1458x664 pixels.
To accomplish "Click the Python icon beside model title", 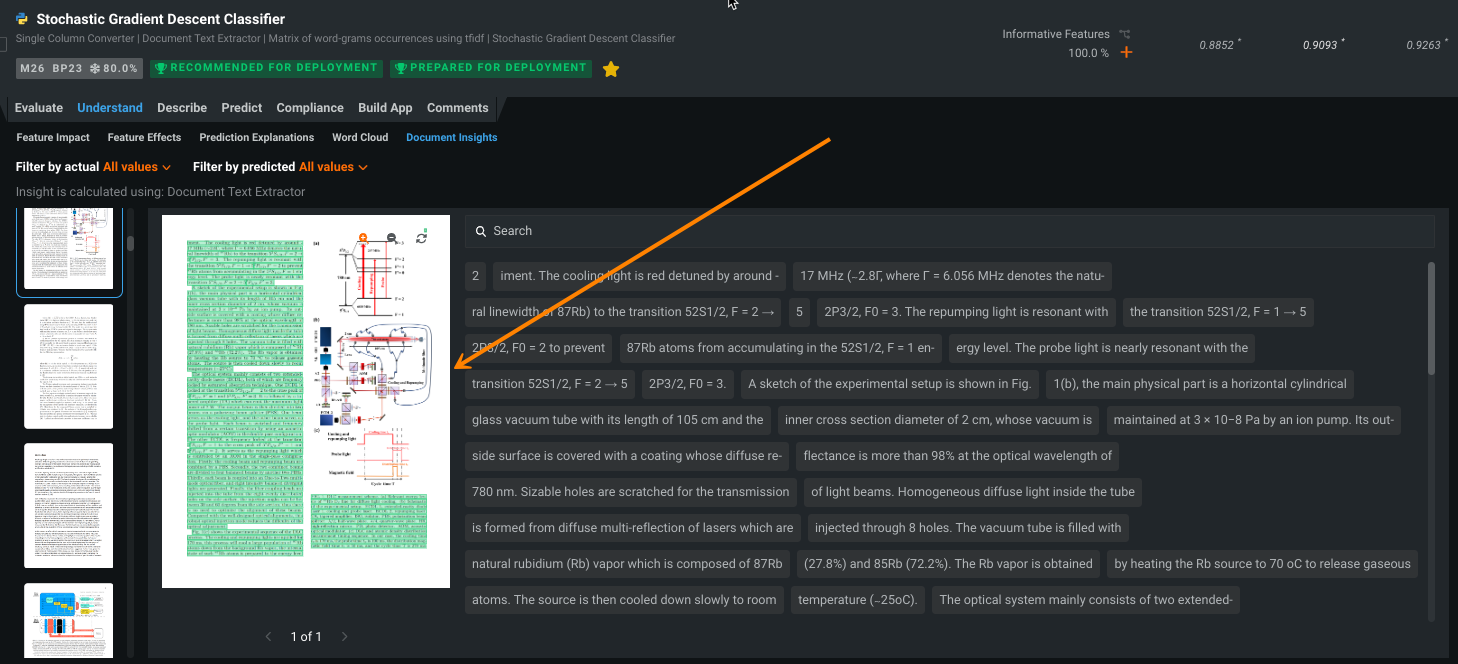I will (22, 19).
